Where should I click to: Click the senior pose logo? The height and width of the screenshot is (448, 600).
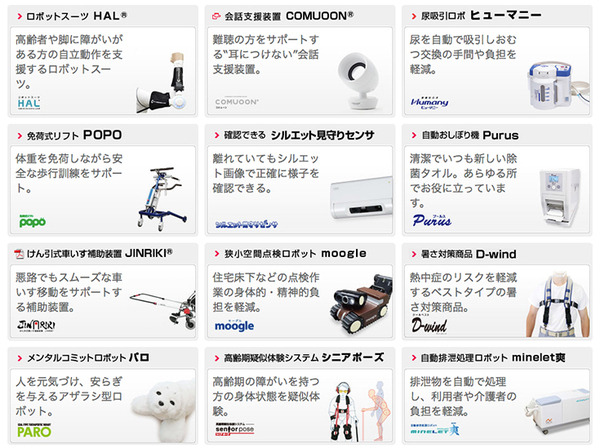click(235, 430)
